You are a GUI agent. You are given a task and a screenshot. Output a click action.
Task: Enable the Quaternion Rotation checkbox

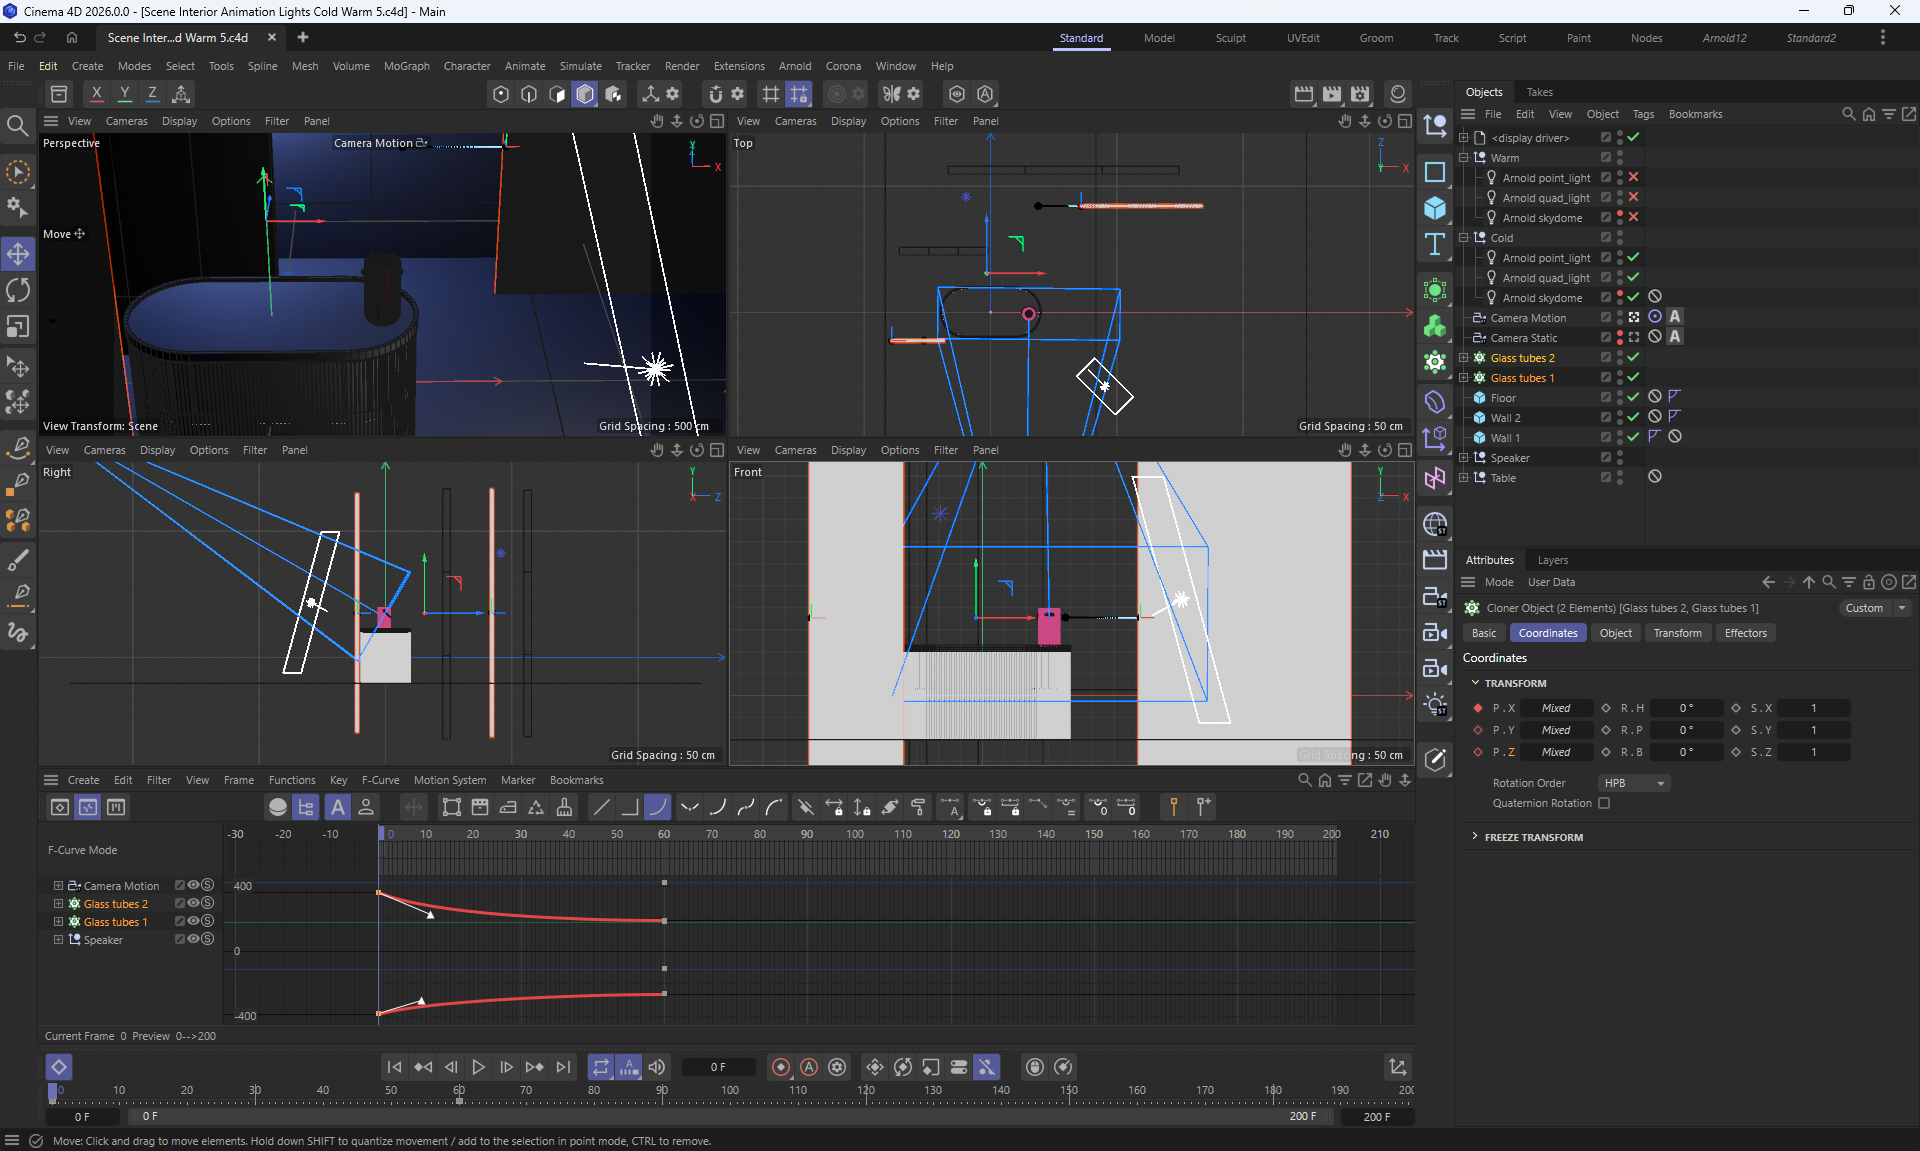1604,803
